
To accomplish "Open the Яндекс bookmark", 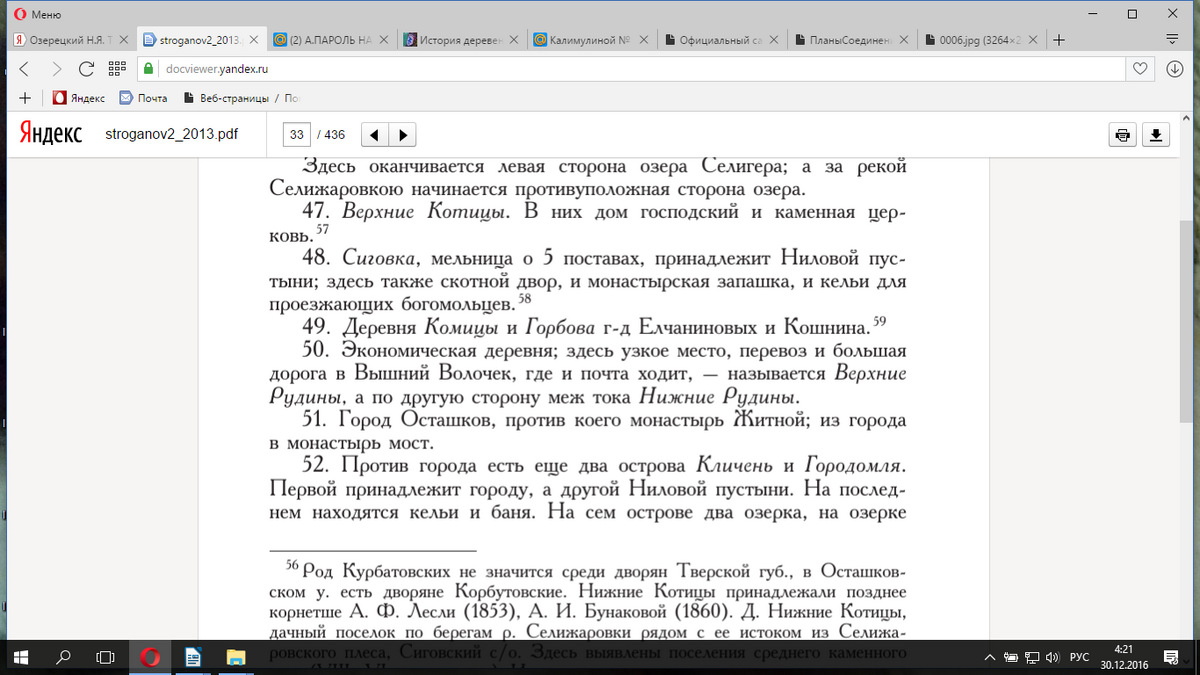I will click(x=79, y=98).
